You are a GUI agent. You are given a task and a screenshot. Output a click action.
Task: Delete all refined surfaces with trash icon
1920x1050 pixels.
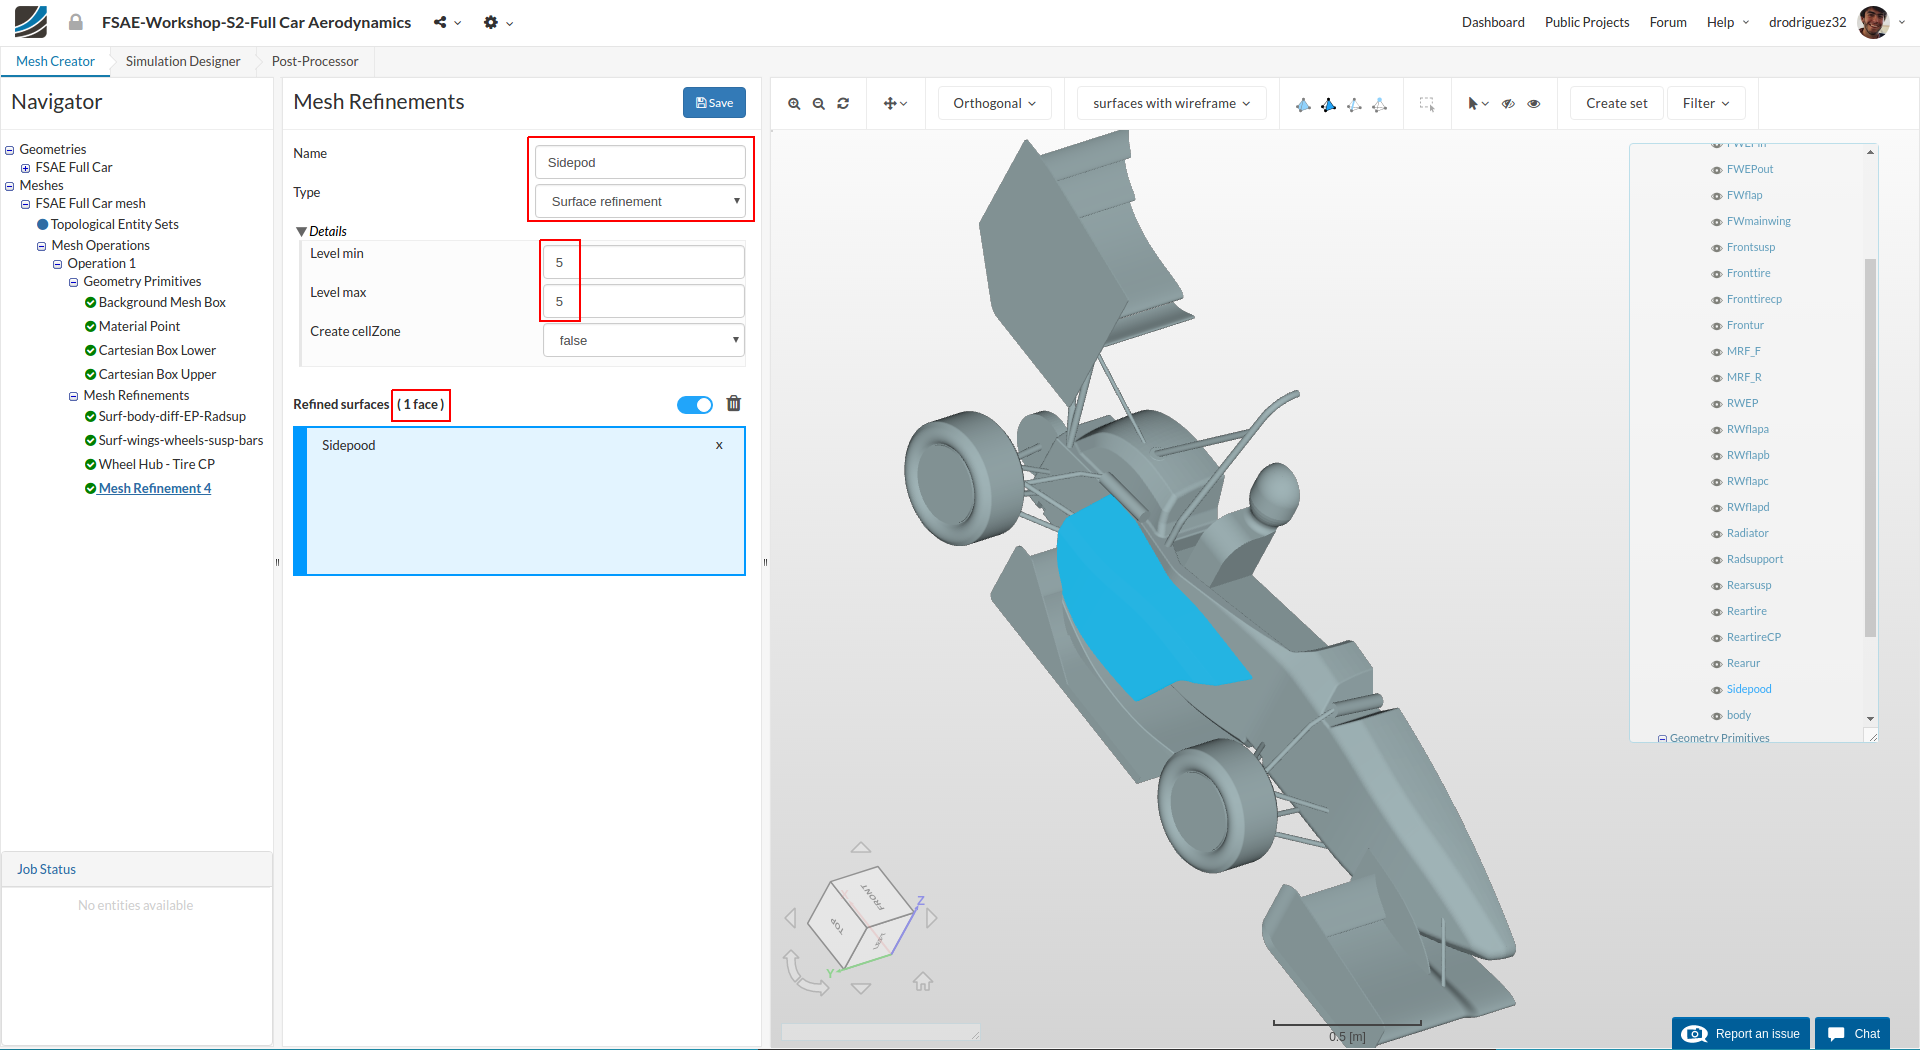click(734, 404)
